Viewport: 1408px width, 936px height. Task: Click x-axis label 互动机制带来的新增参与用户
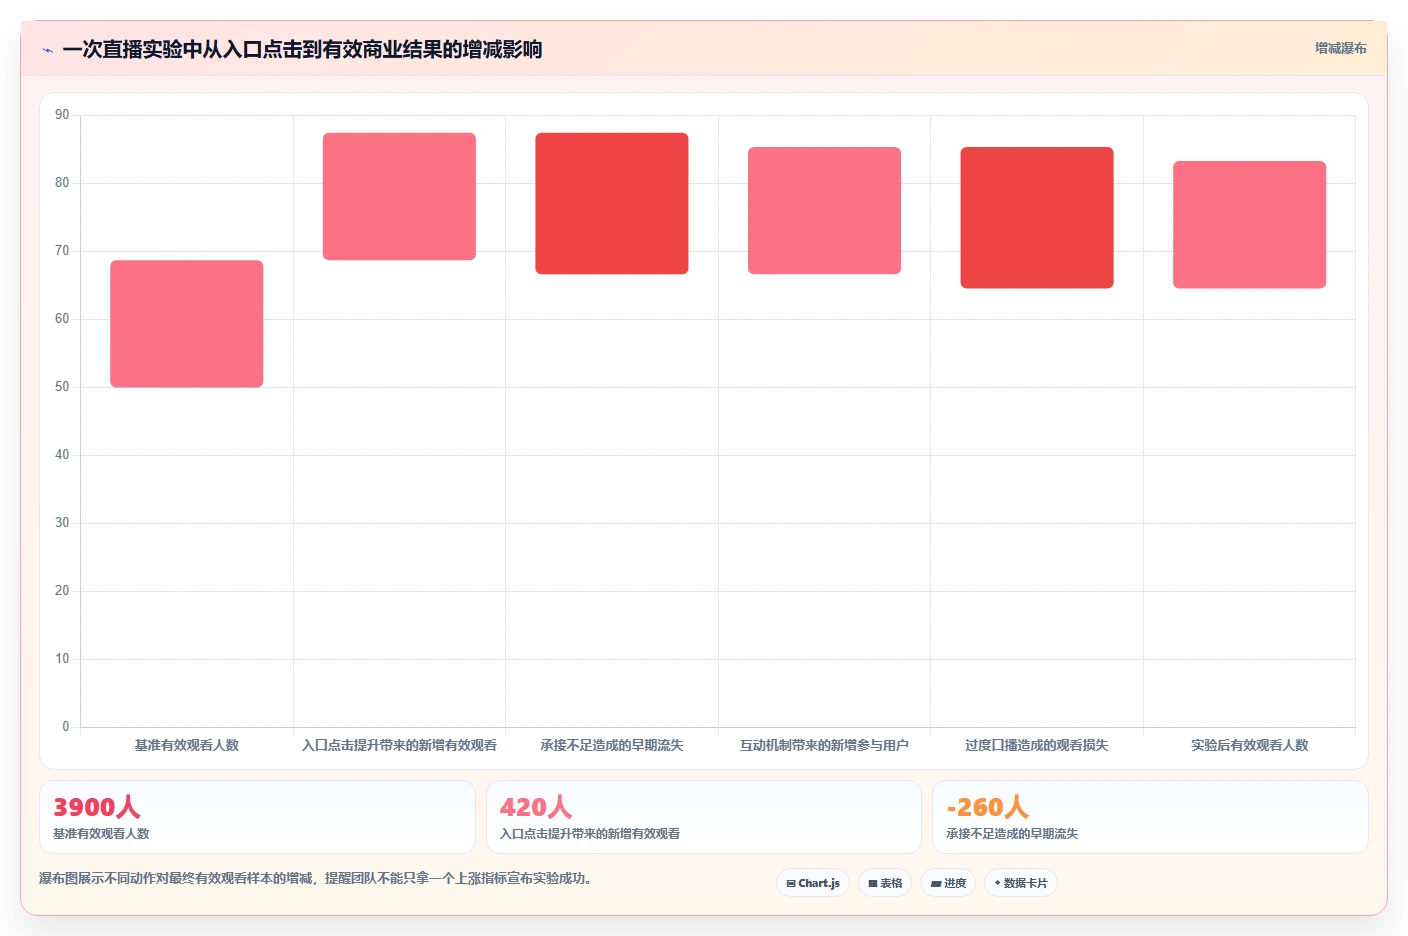pyautogui.click(x=824, y=745)
